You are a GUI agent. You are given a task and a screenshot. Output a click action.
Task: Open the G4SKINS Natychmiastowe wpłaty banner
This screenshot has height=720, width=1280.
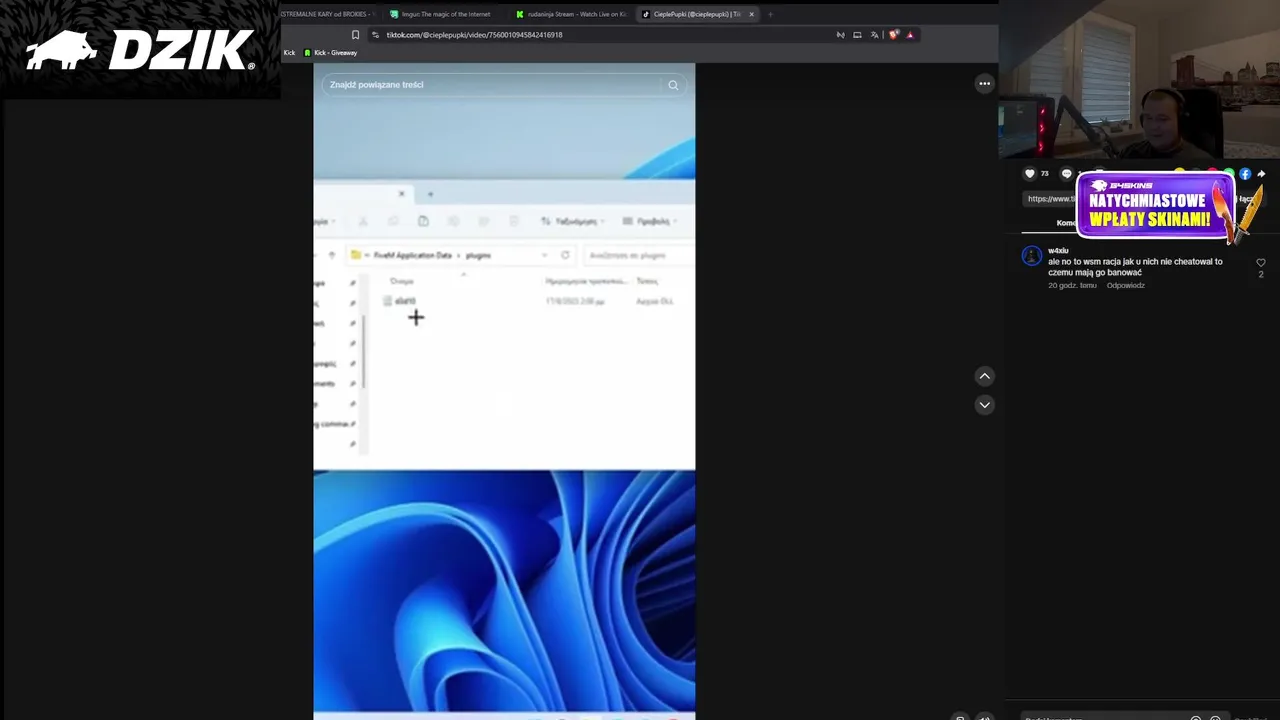[x=1156, y=207]
